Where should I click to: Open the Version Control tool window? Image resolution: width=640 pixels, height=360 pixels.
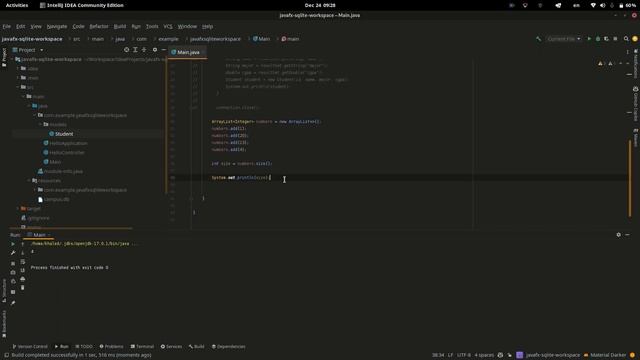[30, 347]
